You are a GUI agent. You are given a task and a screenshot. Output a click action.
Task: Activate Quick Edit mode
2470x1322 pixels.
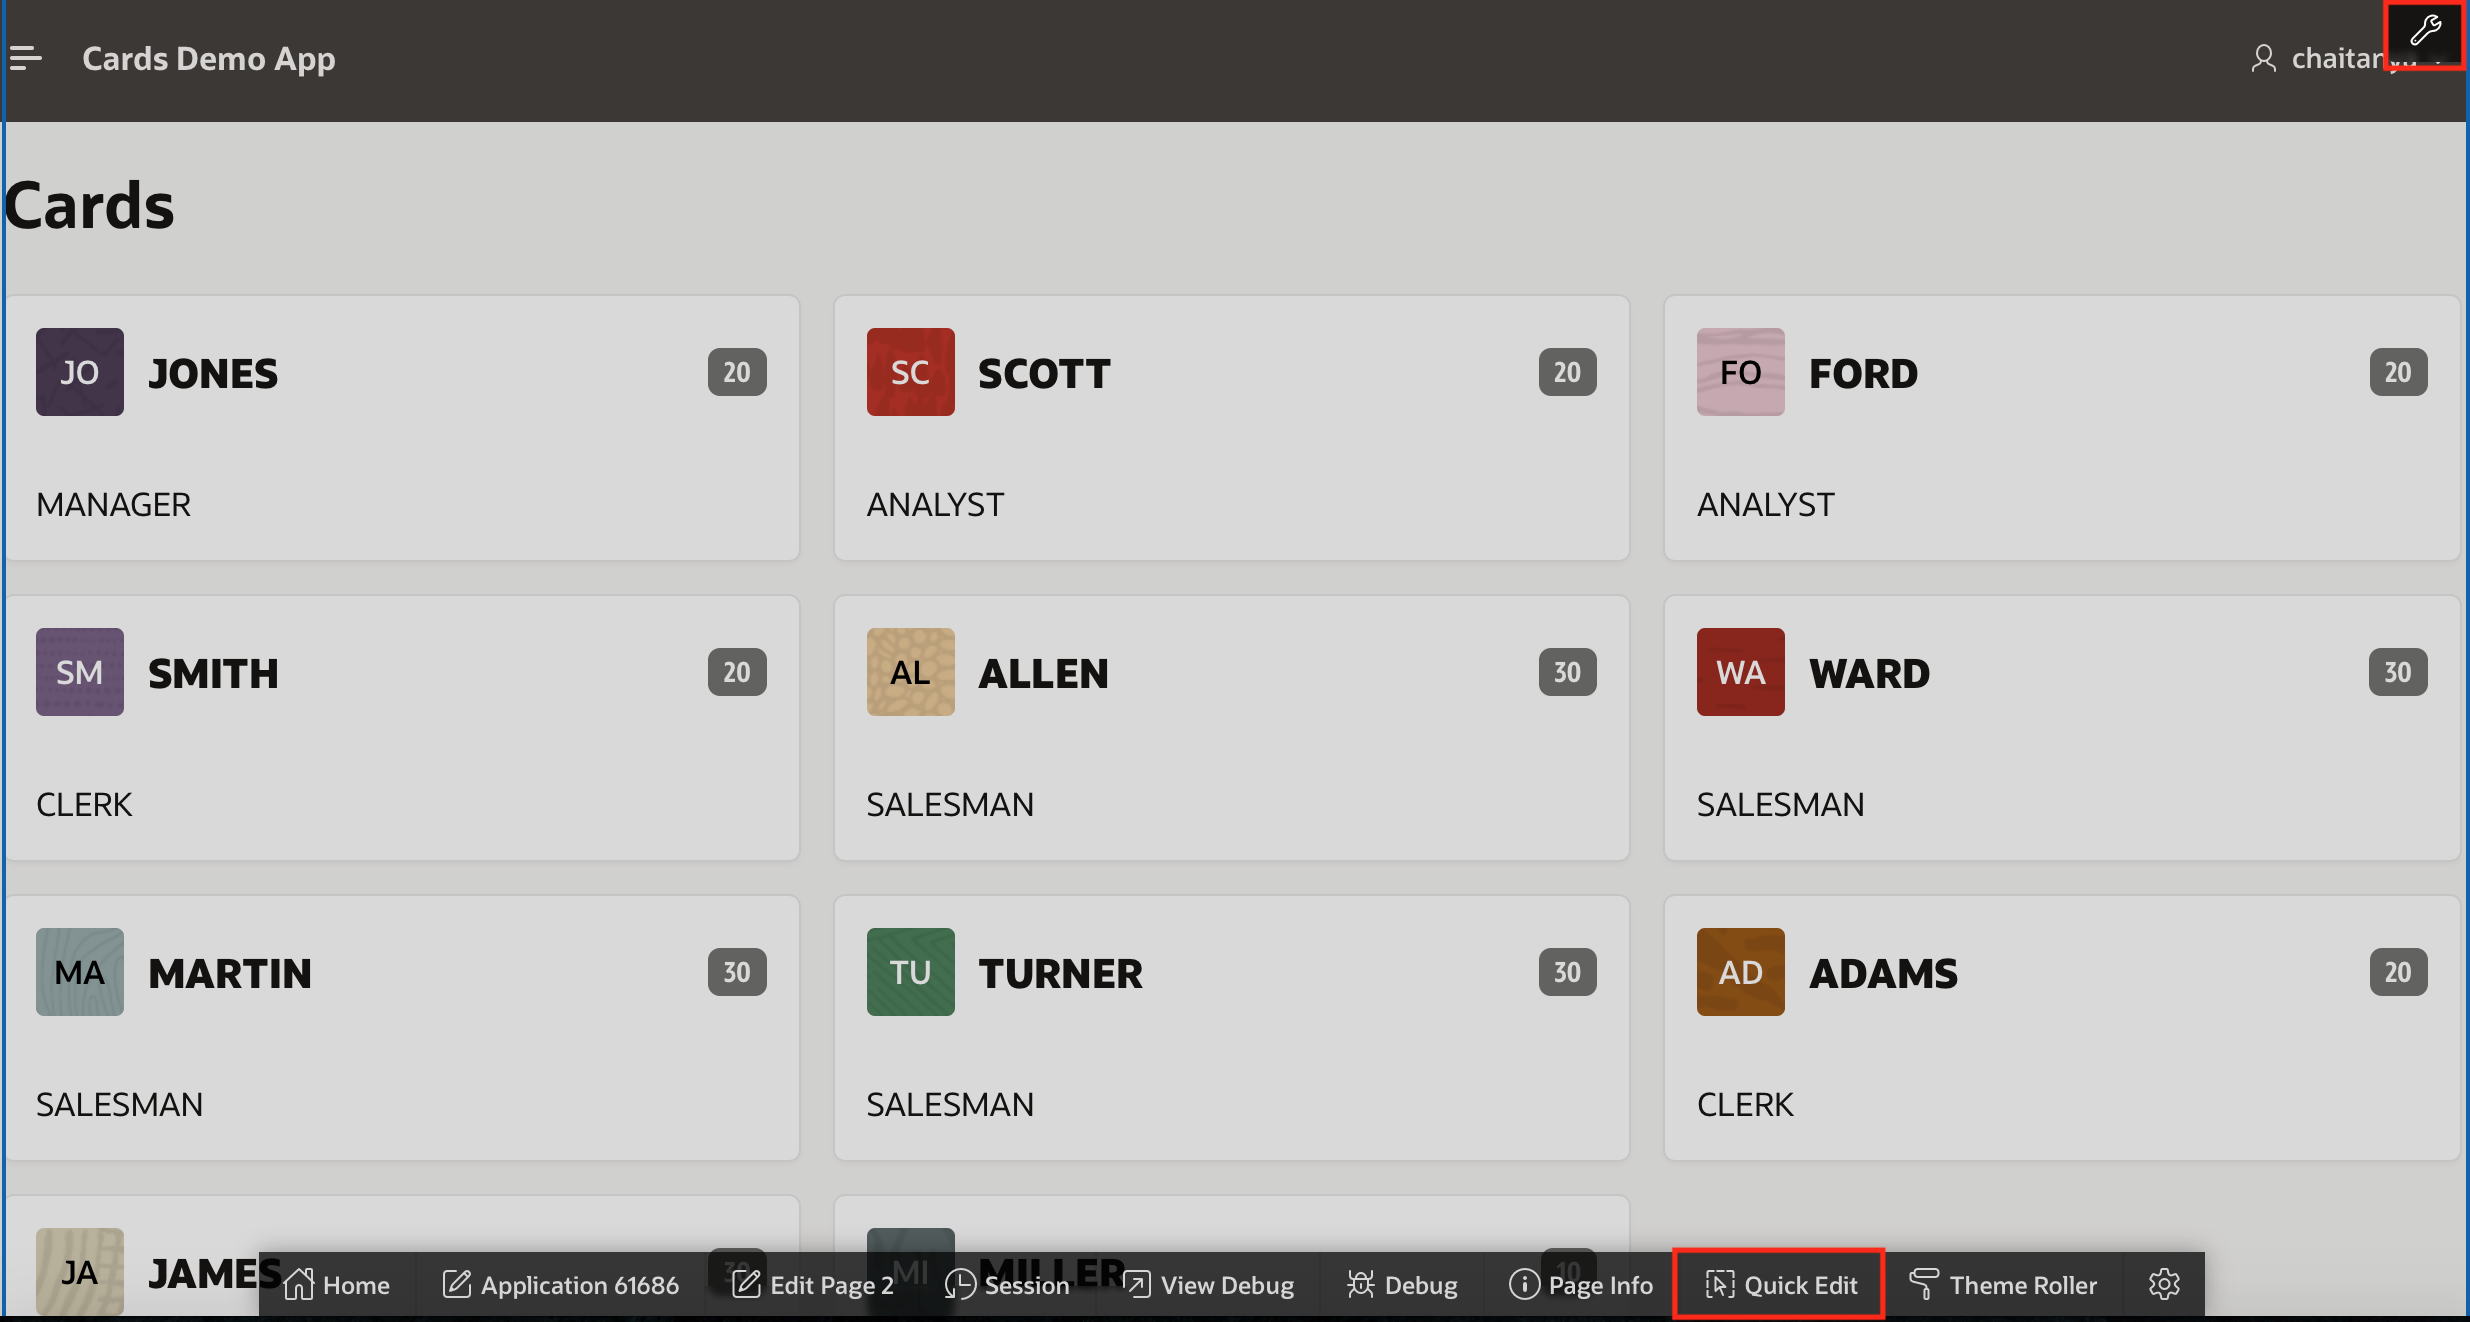click(x=1781, y=1285)
